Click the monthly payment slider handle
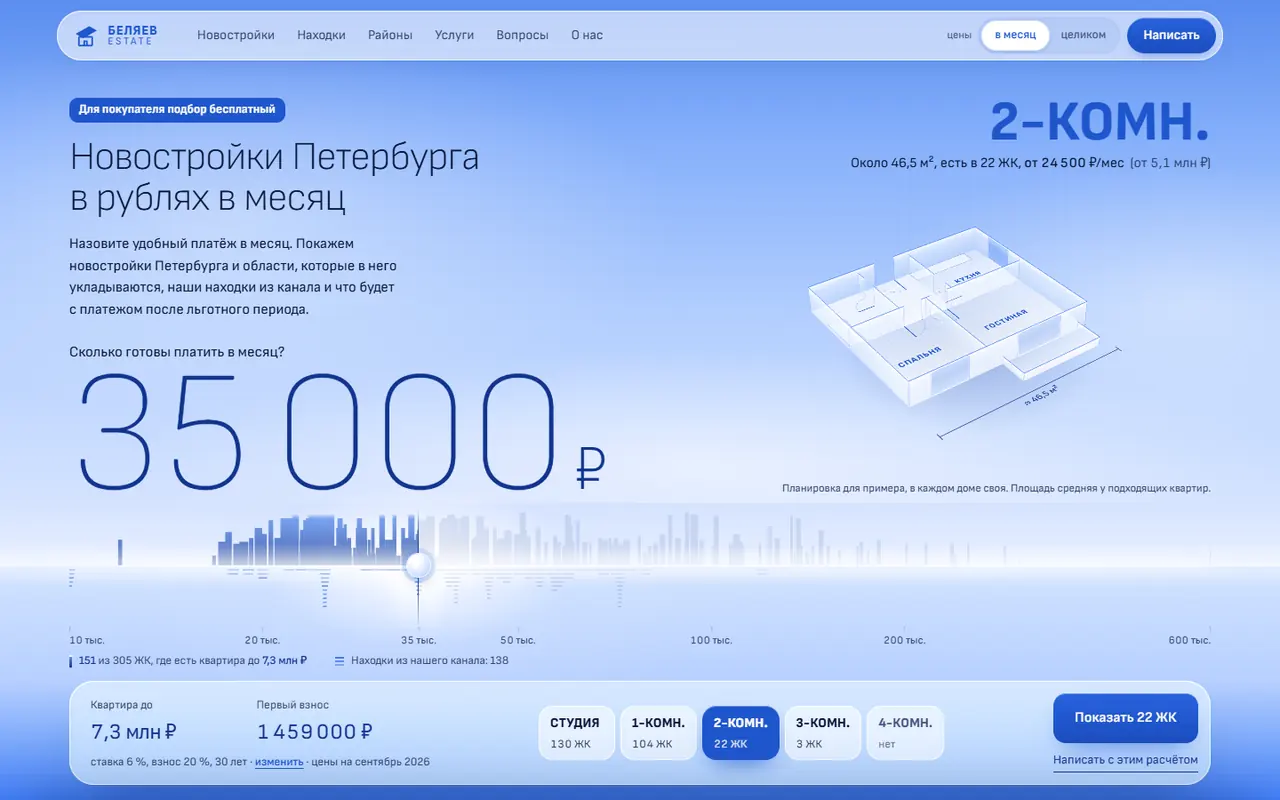Screen dimensions: 1280x800 pos(418,566)
